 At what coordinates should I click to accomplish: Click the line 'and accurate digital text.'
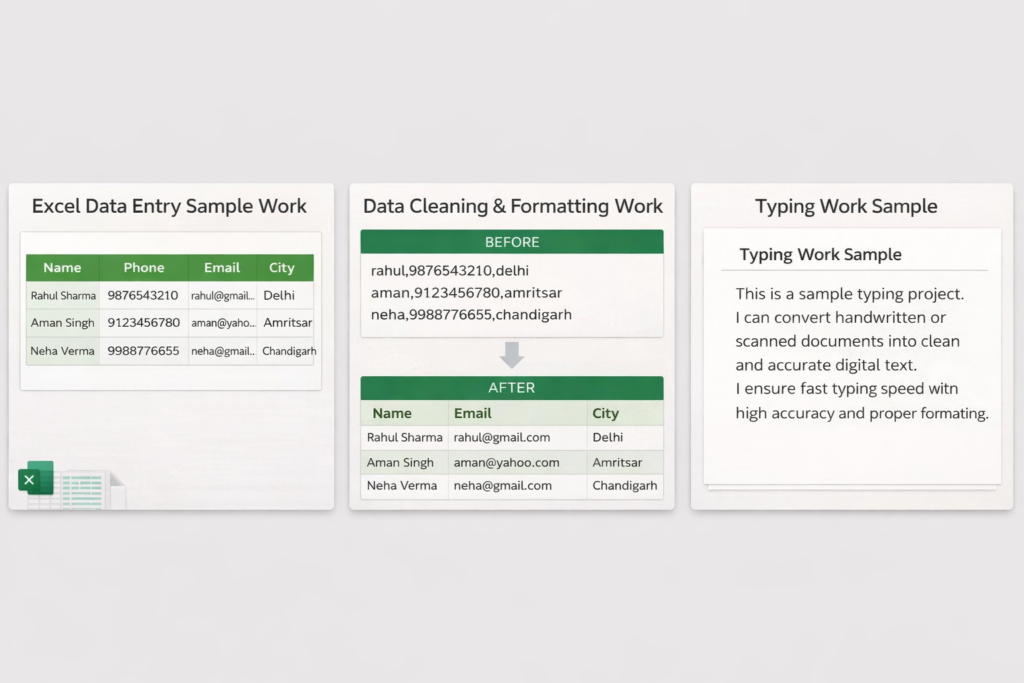[826, 365]
